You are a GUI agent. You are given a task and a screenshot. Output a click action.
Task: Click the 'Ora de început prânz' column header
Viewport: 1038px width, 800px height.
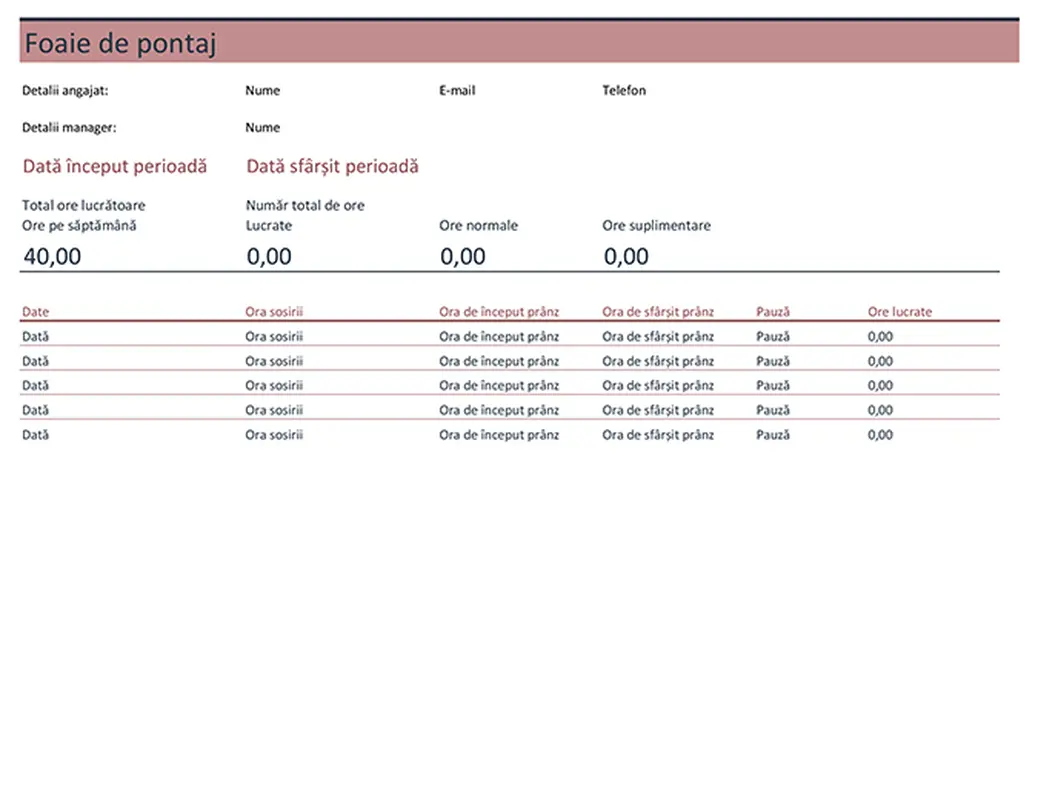click(499, 312)
